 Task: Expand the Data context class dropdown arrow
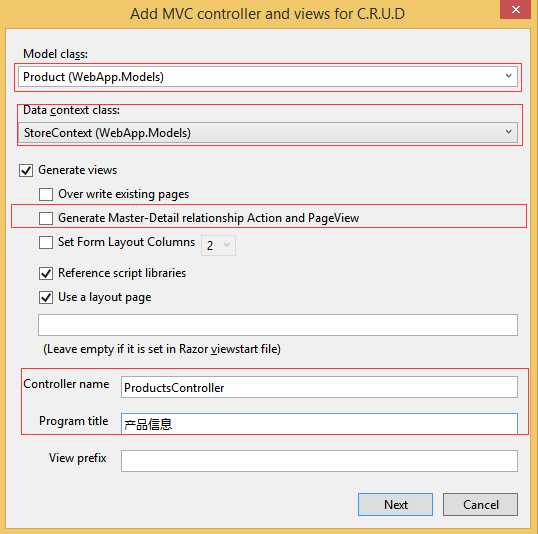pyautogui.click(x=508, y=132)
